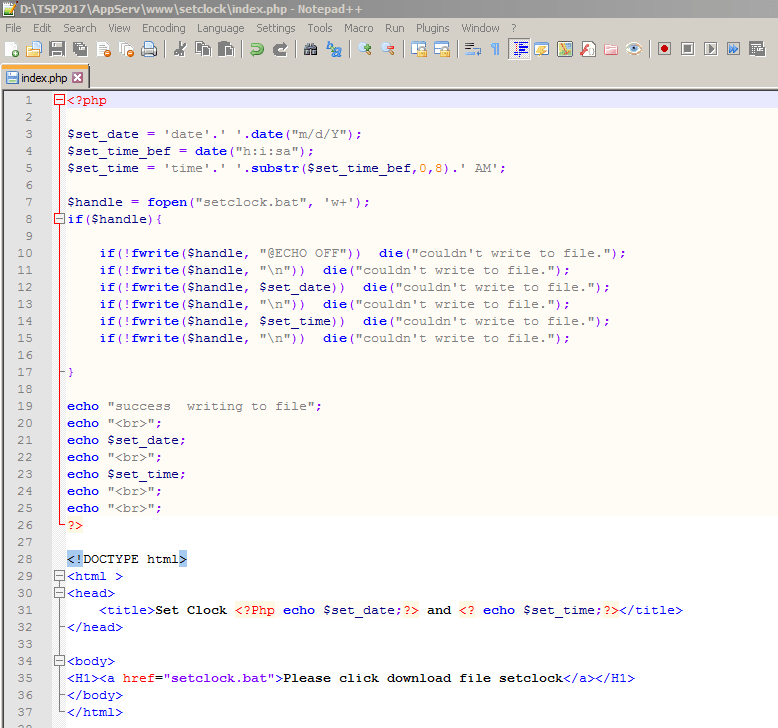The image size is (778, 728).
Task: Collapse the <html> tag fold marker
Action: [x=58, y=576]
